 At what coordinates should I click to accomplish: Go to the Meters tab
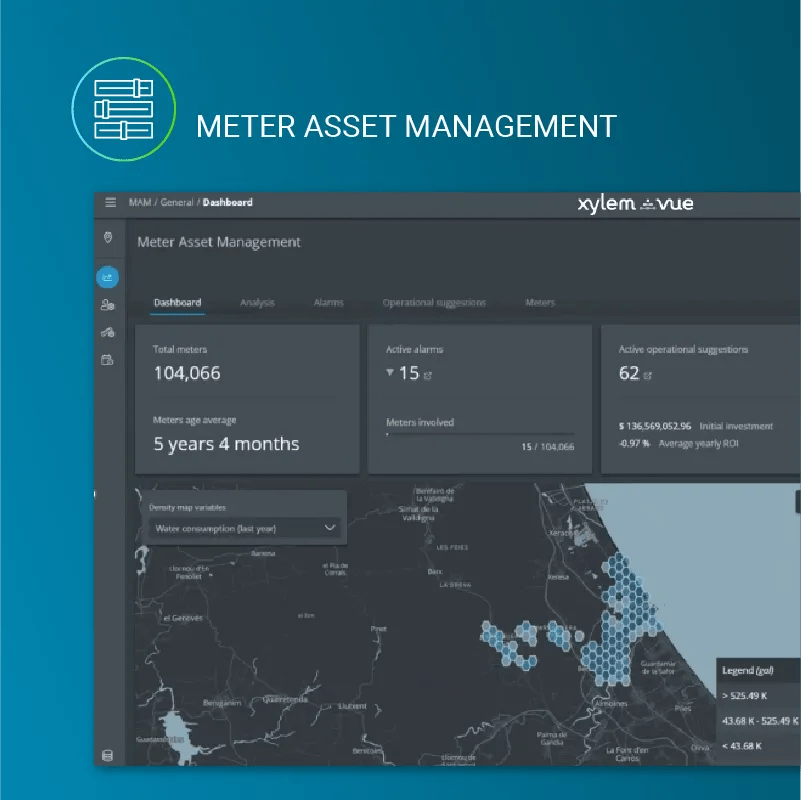coord(540,302)
